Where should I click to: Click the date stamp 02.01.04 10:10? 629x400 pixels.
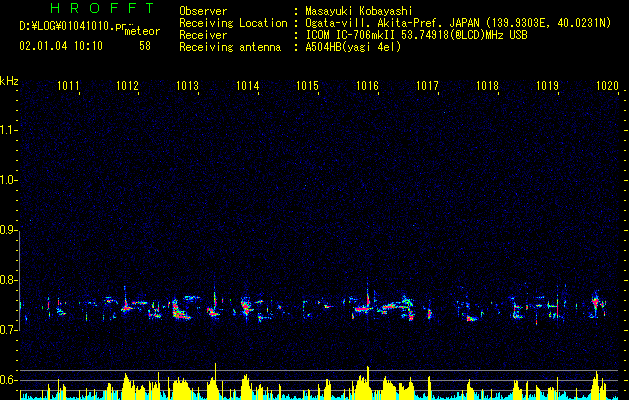pyautogui.click(x=61, y=46)
